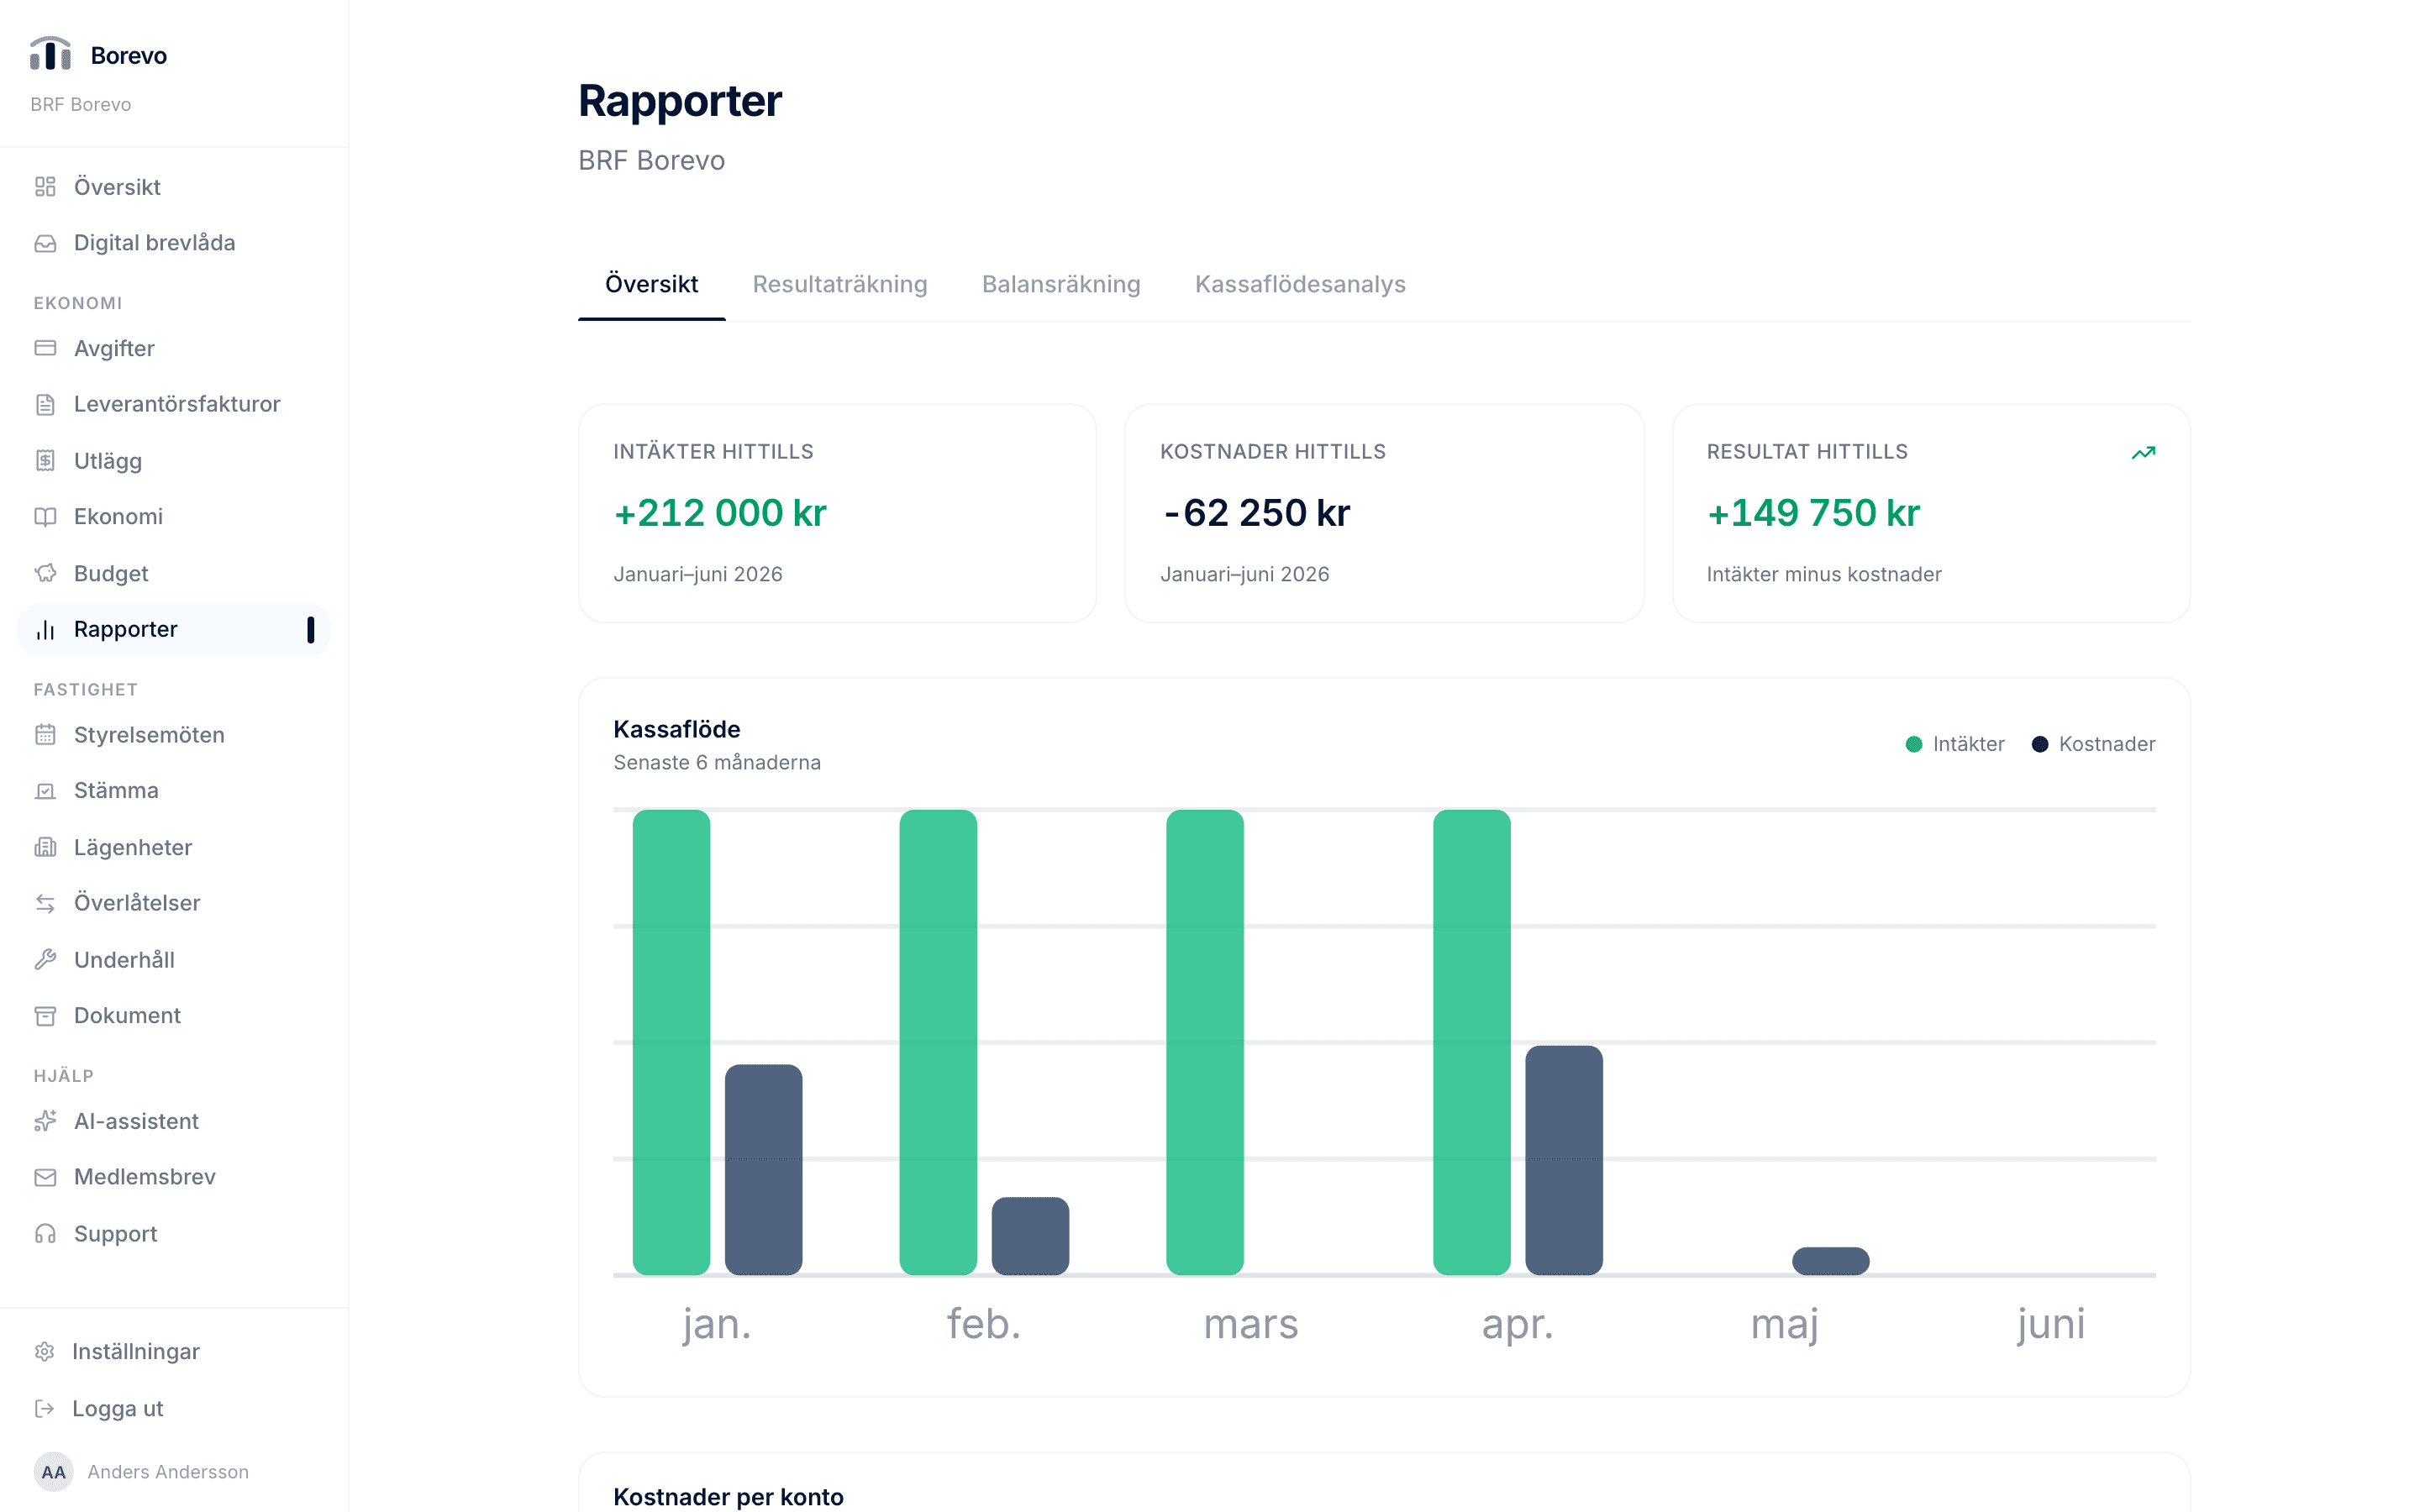Screen dimensions: 2420x1512
Task: Click the Ekonomi book icon
Action: (x=45, y=517)
